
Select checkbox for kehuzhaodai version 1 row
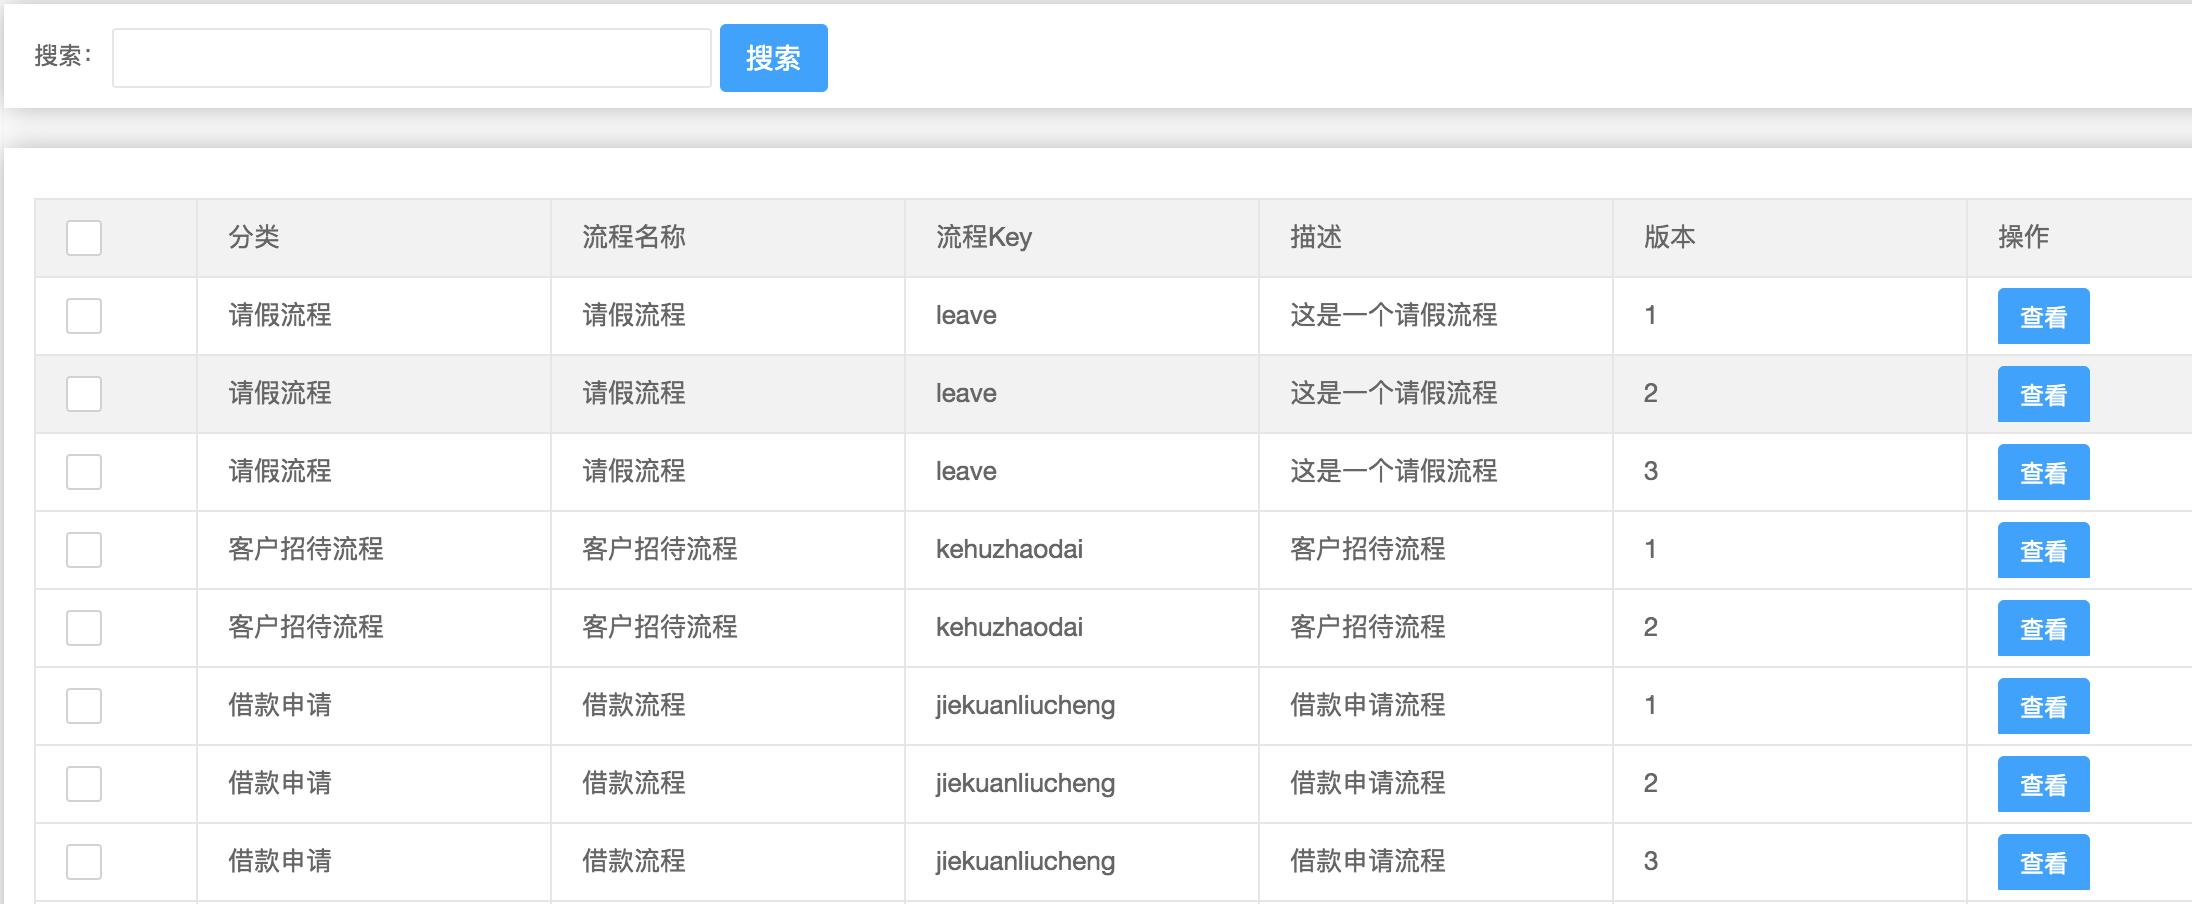tap(84, 550)
